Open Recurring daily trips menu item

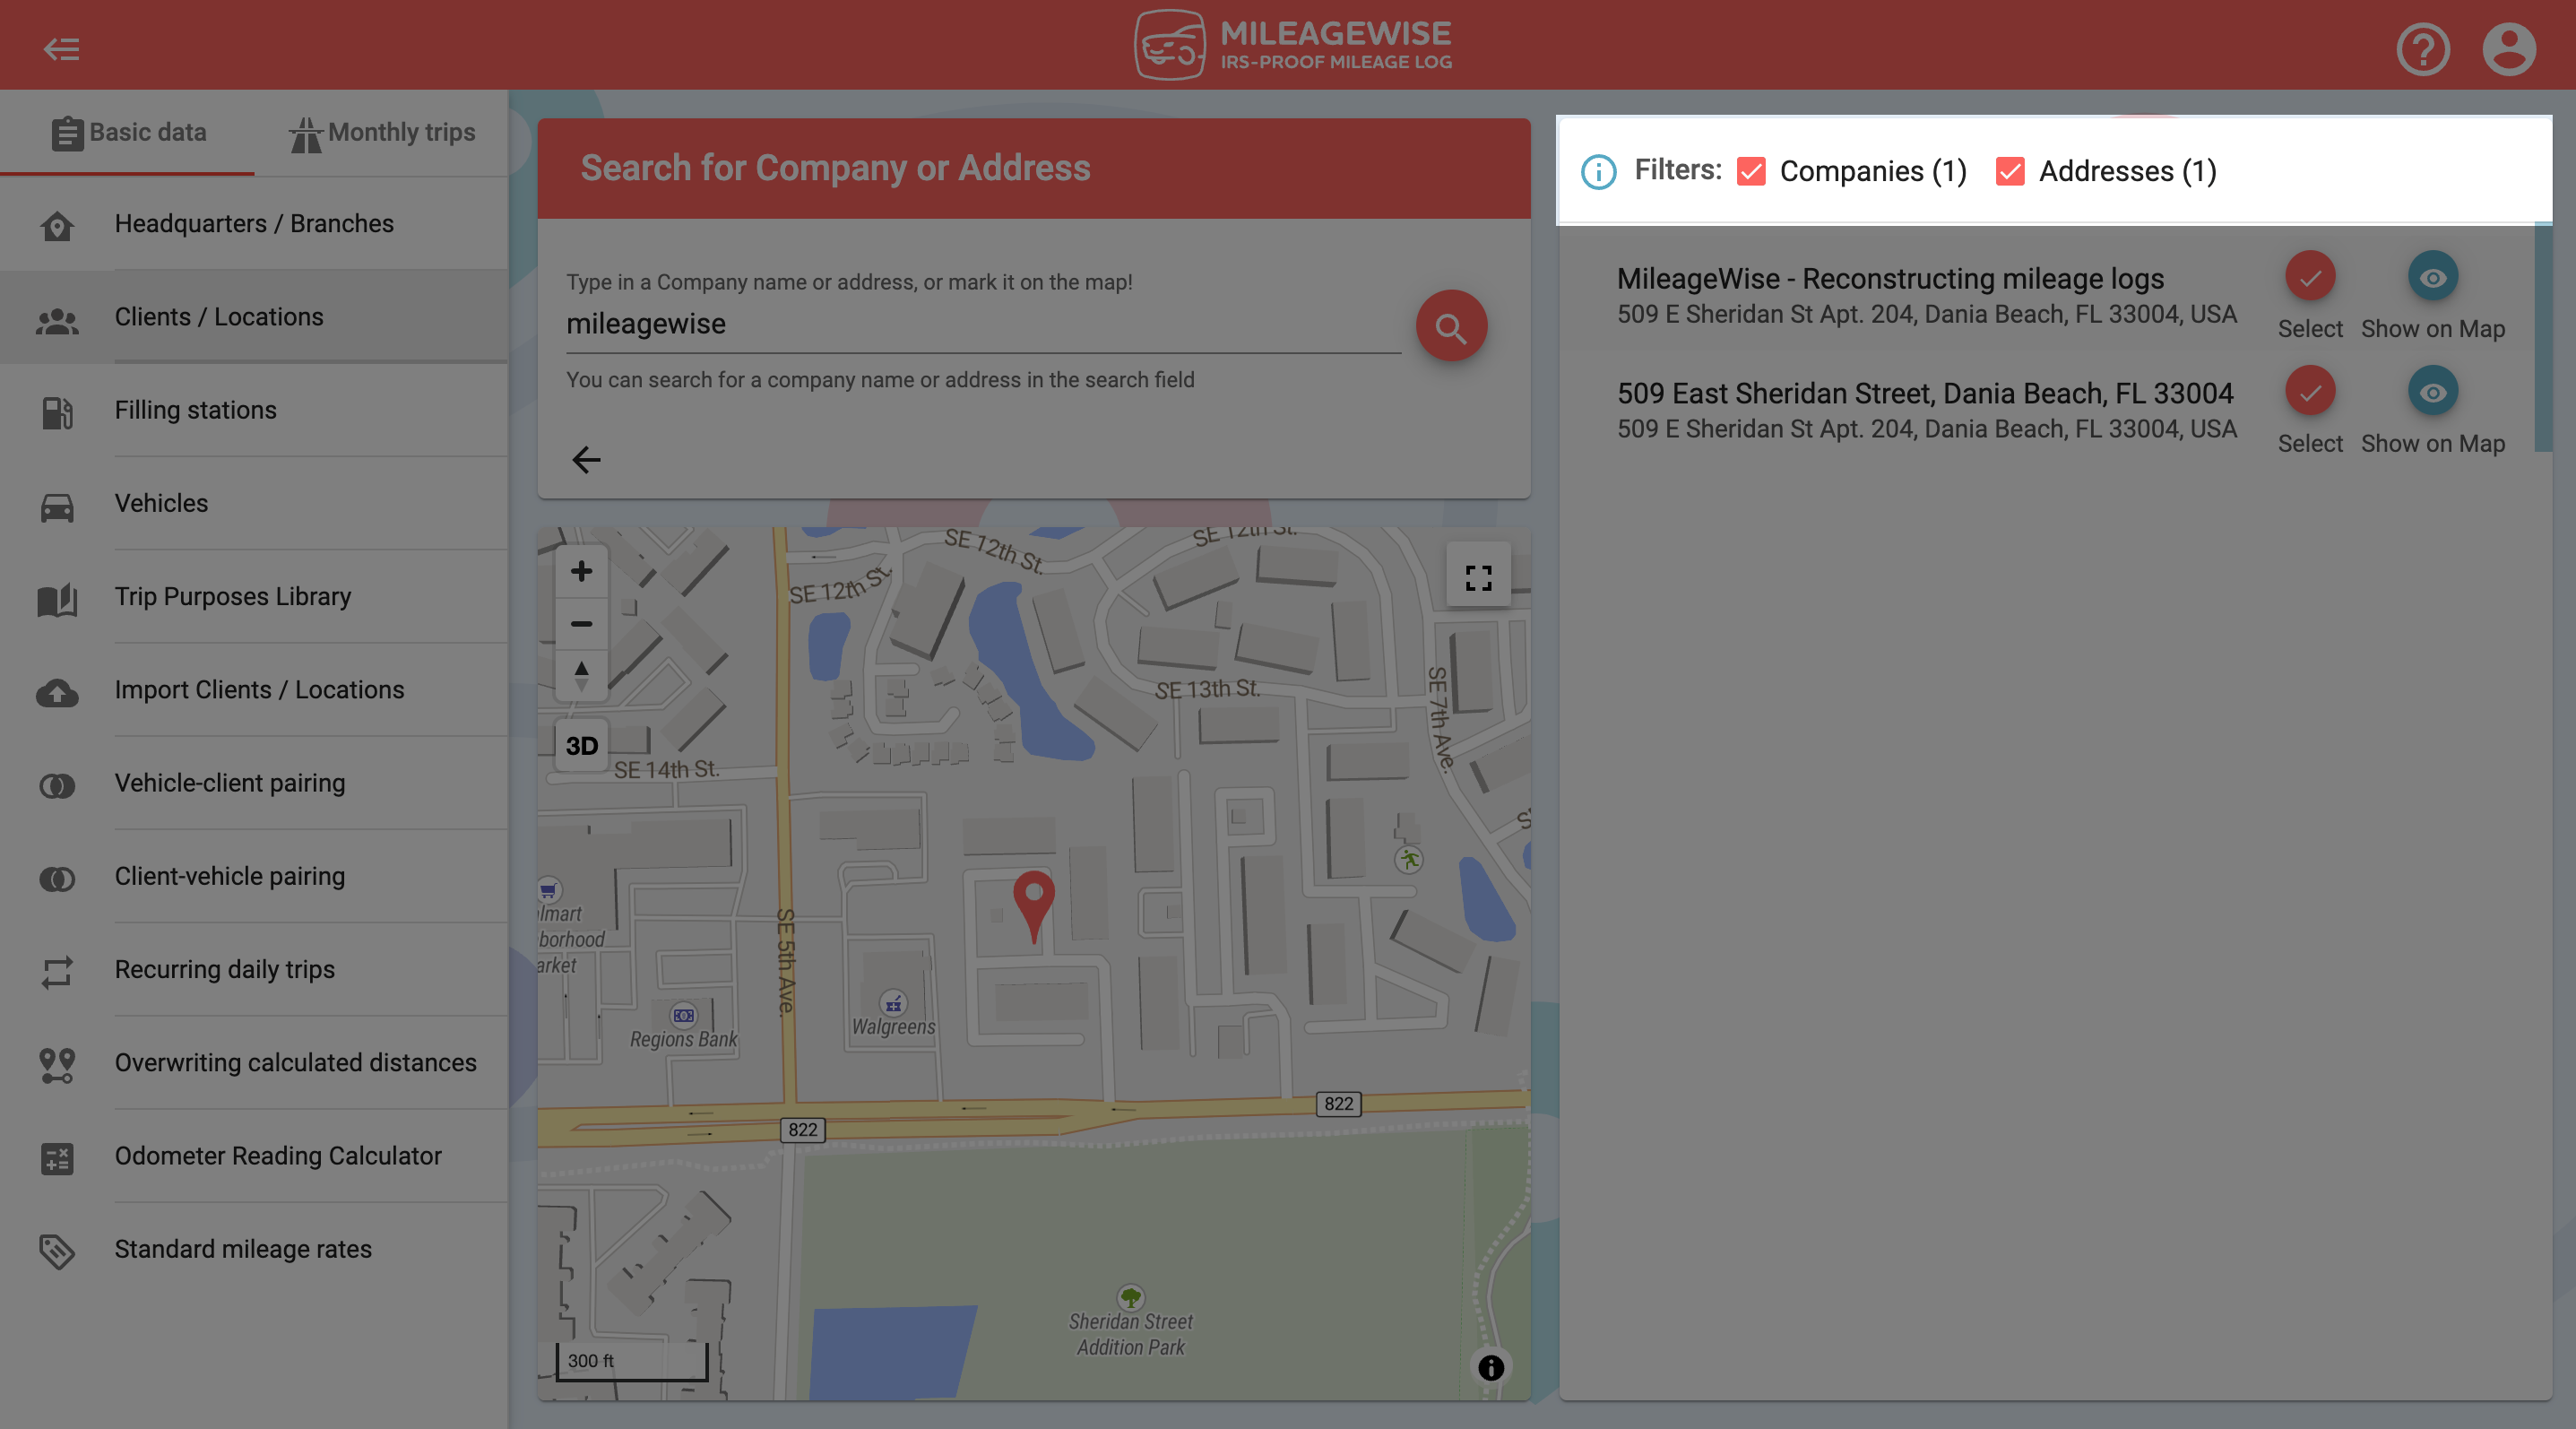click(x=254, y=969)
